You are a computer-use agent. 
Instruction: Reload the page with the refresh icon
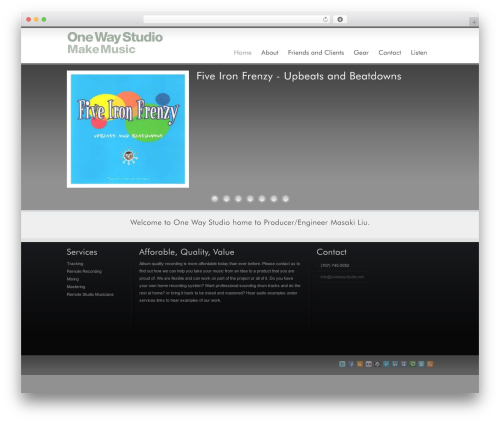(x=325, y=19)
